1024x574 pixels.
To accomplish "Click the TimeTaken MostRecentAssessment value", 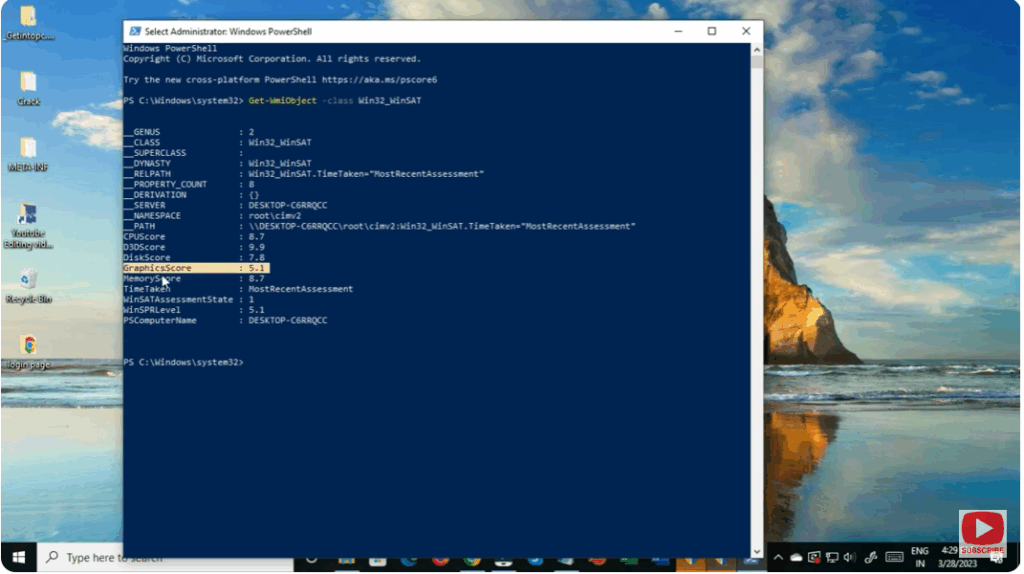I will click(x=300, y=289).
